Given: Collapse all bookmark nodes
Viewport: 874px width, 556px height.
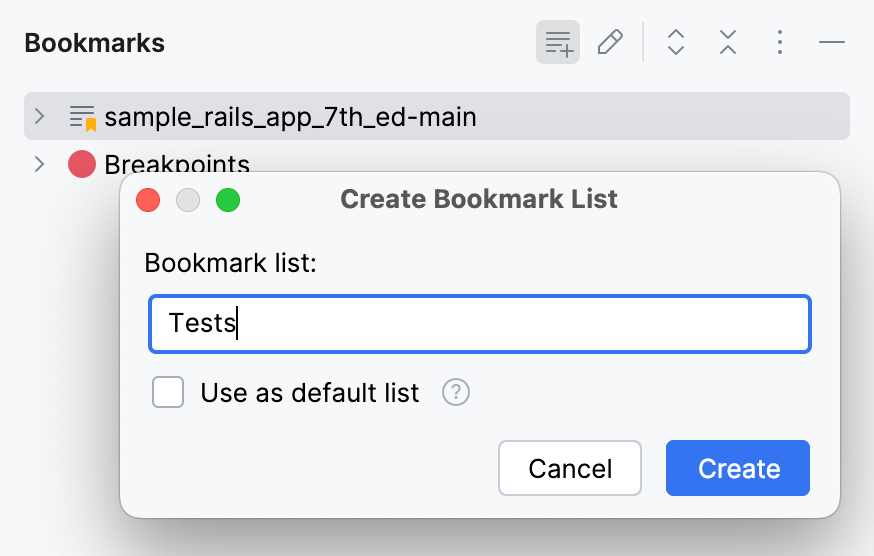Looking at the screenshot, I should [x=728, y=43].
